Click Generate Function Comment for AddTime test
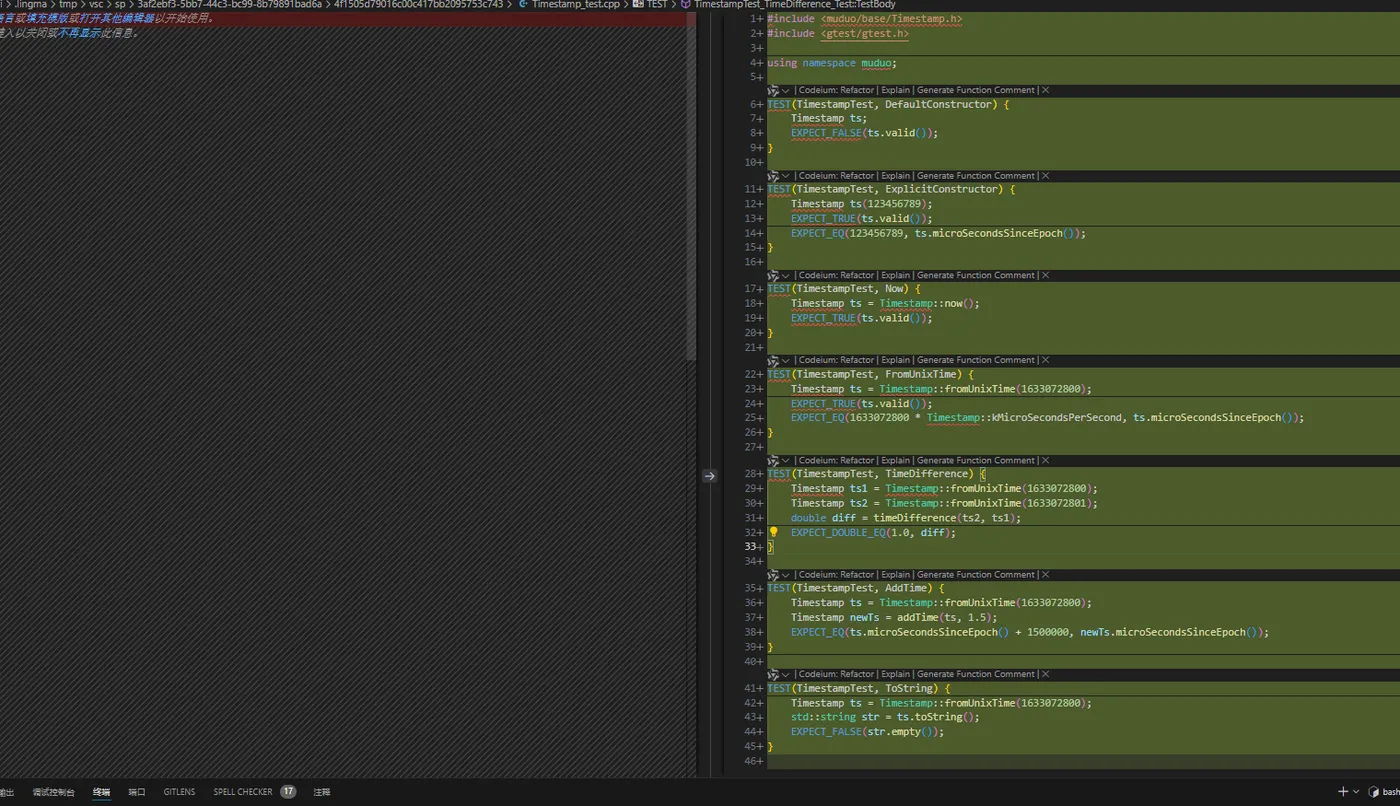1400x806 pixels. 976,574
